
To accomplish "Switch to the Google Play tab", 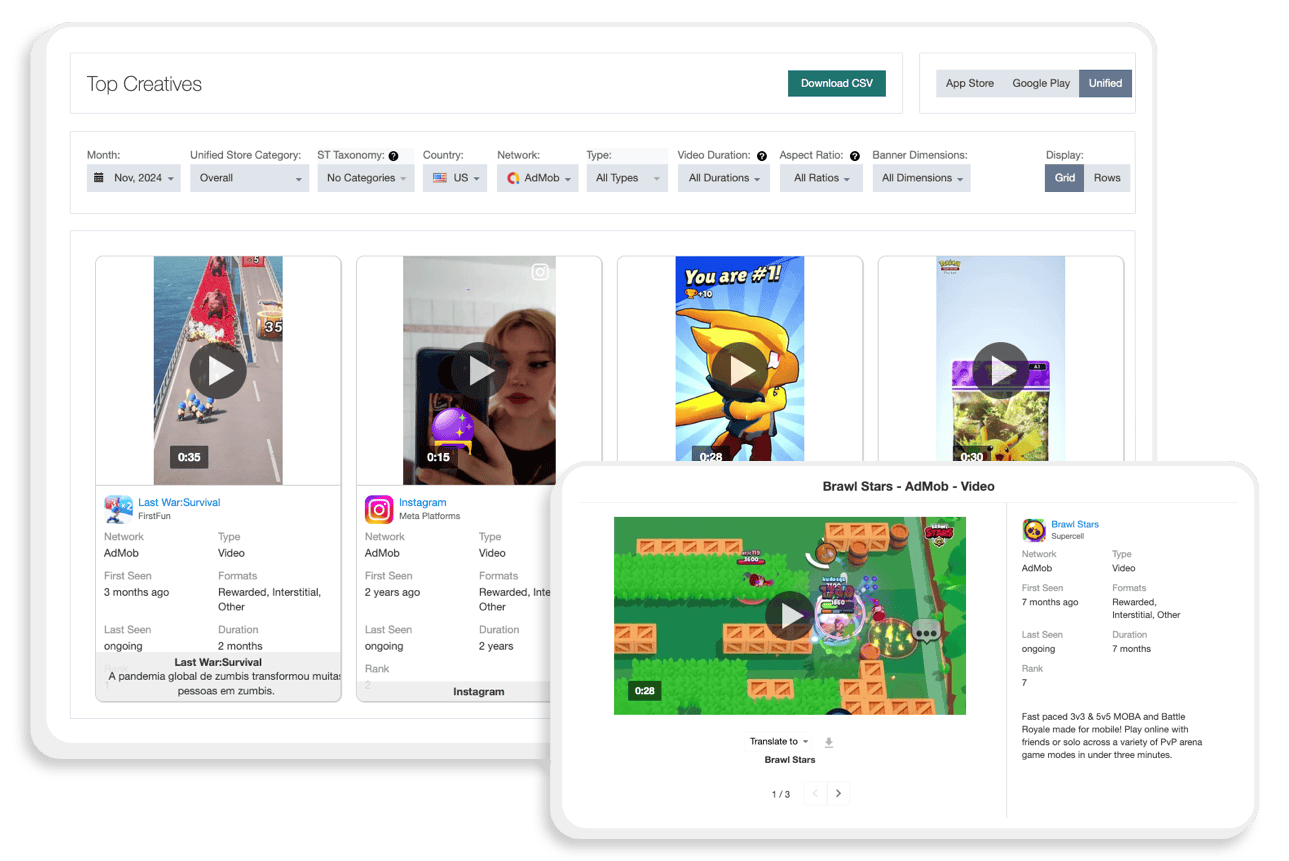I will [x=1041, y=83].
